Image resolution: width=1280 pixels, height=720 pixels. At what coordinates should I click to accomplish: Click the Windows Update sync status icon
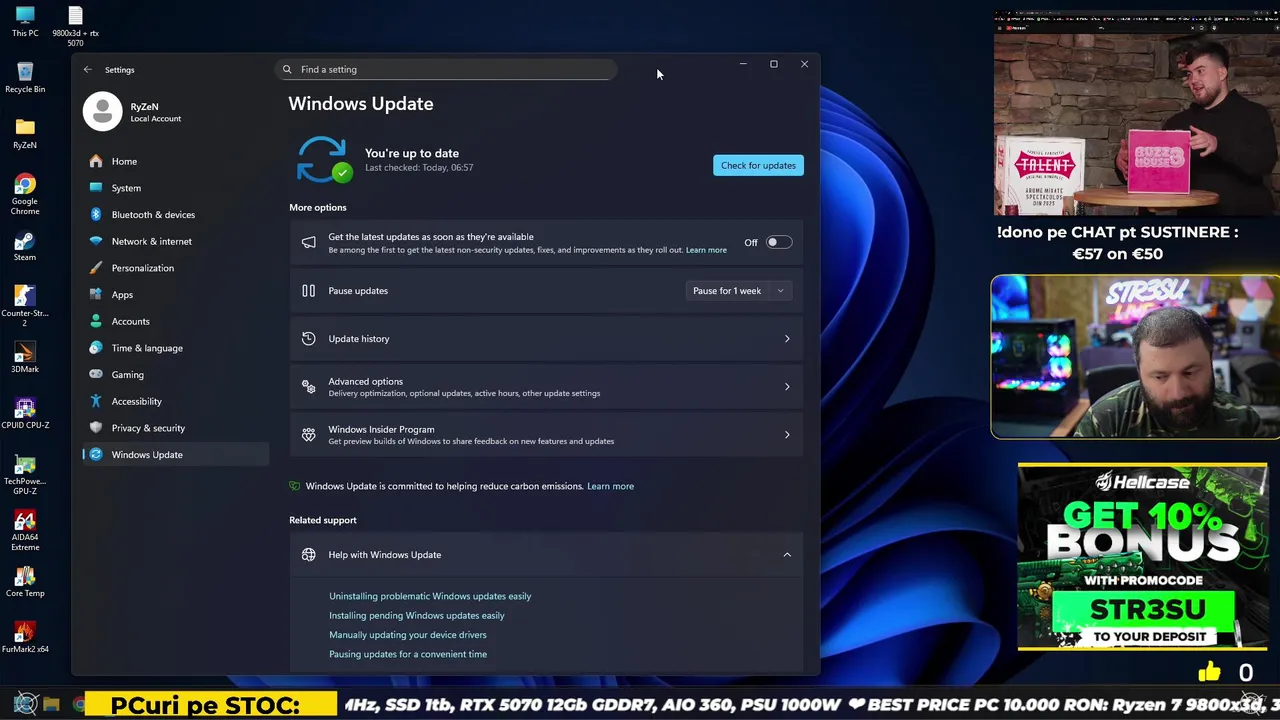coord(323,160)
